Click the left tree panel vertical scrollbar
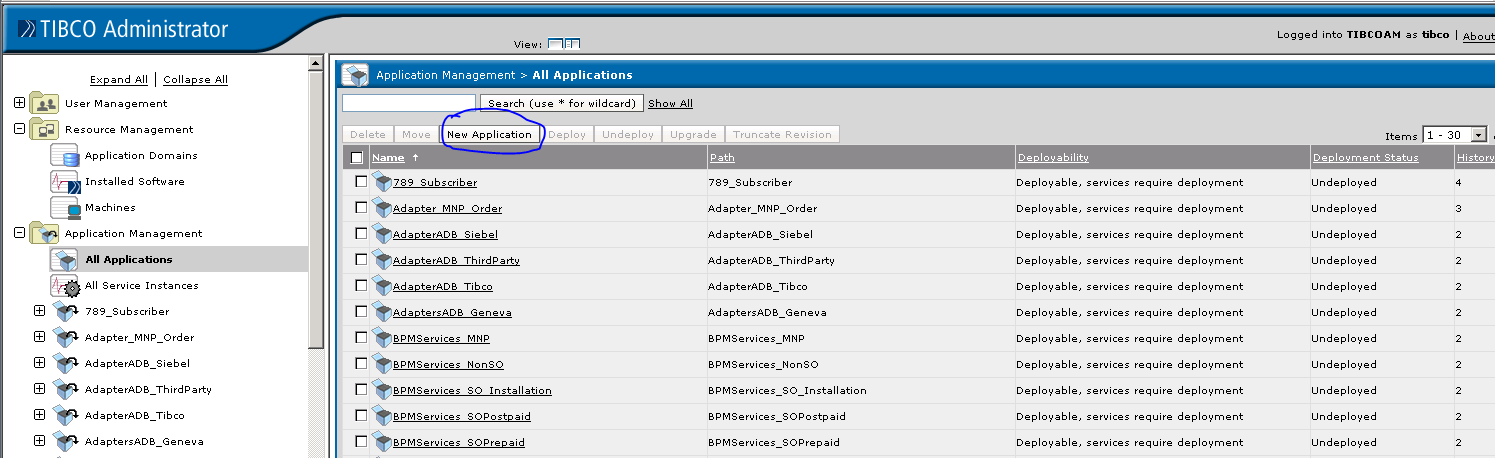This screenshot has width=1495, height=458. (x=316, y=210)
